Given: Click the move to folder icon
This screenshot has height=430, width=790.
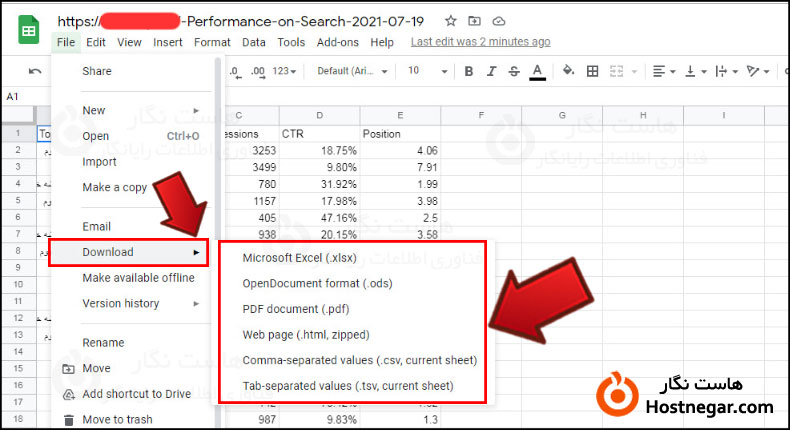Looking at the screenshot, I should [474, 21].
